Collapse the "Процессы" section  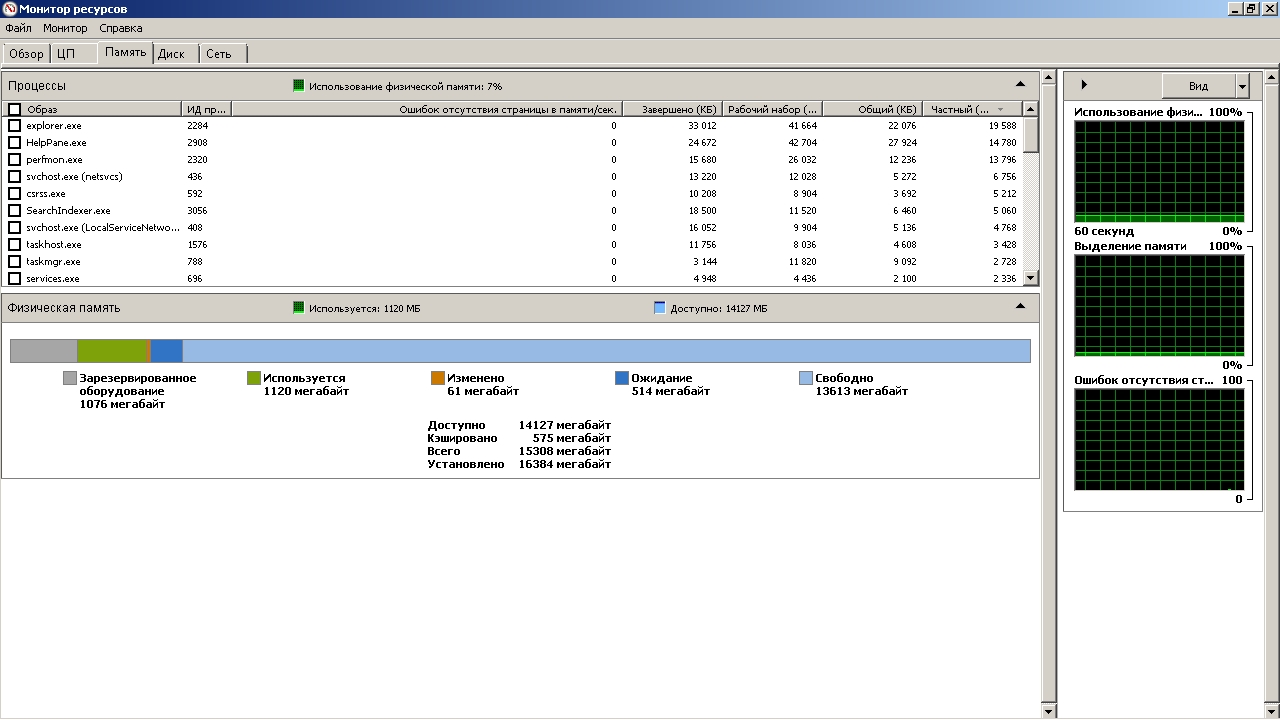(1020, 85)
